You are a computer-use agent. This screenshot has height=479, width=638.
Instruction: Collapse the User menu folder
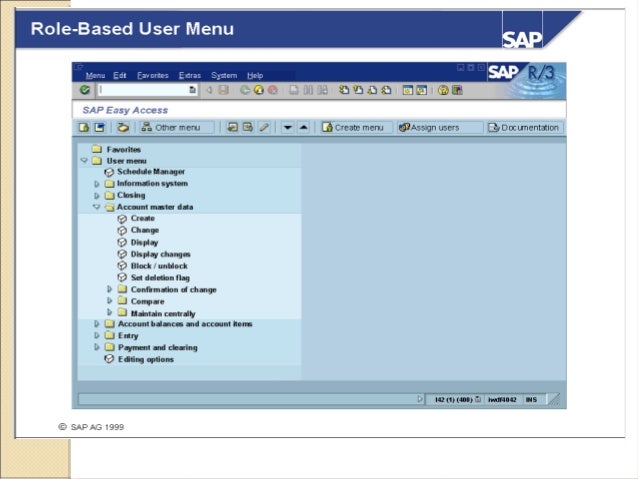click(x=84, y=161)
